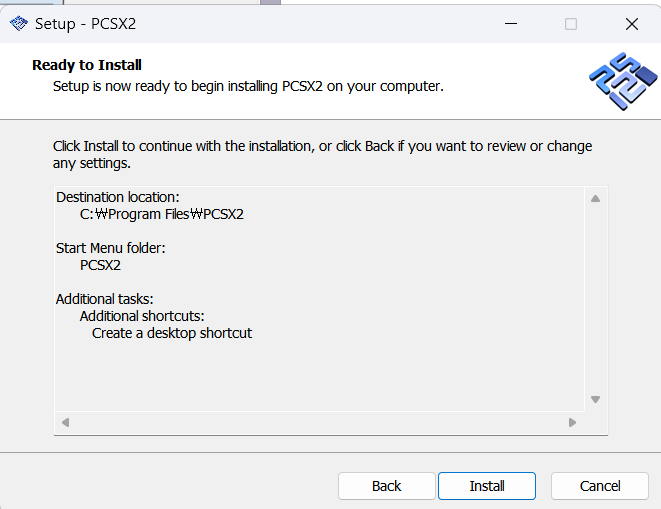Image resolution: width=661 pixels, height=509 pixels.
Task: Click the summary scroll down arrow
Action: (595, 399)
